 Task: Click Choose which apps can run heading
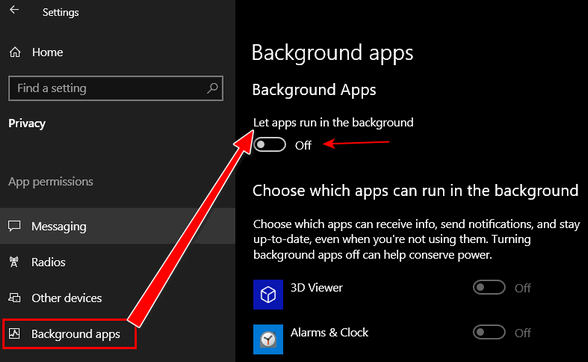point(416,191)
